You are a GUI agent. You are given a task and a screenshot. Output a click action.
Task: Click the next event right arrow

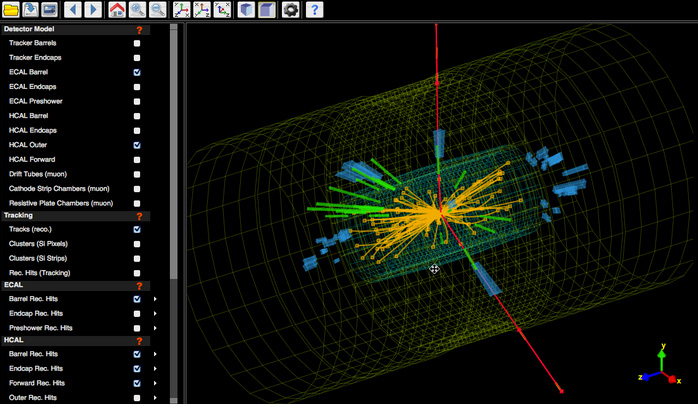[x=93, y=10]
